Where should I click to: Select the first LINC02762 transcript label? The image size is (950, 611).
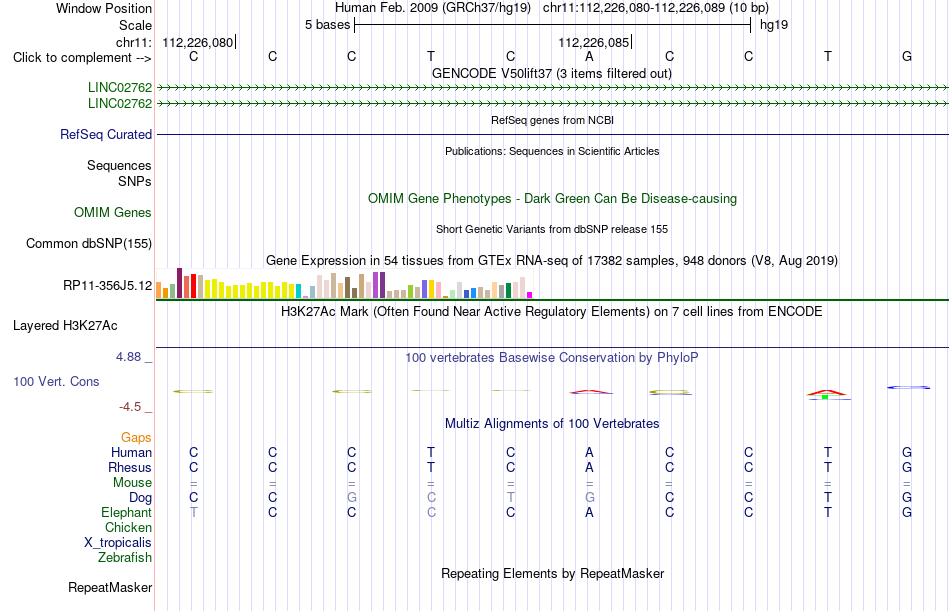point(120,87)
